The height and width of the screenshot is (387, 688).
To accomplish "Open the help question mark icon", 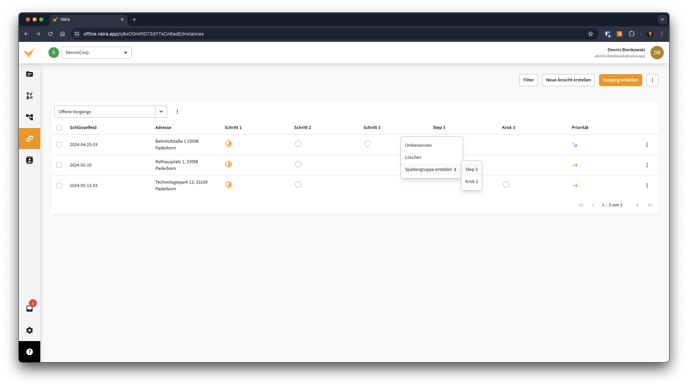I will click(x=29, y=352).
